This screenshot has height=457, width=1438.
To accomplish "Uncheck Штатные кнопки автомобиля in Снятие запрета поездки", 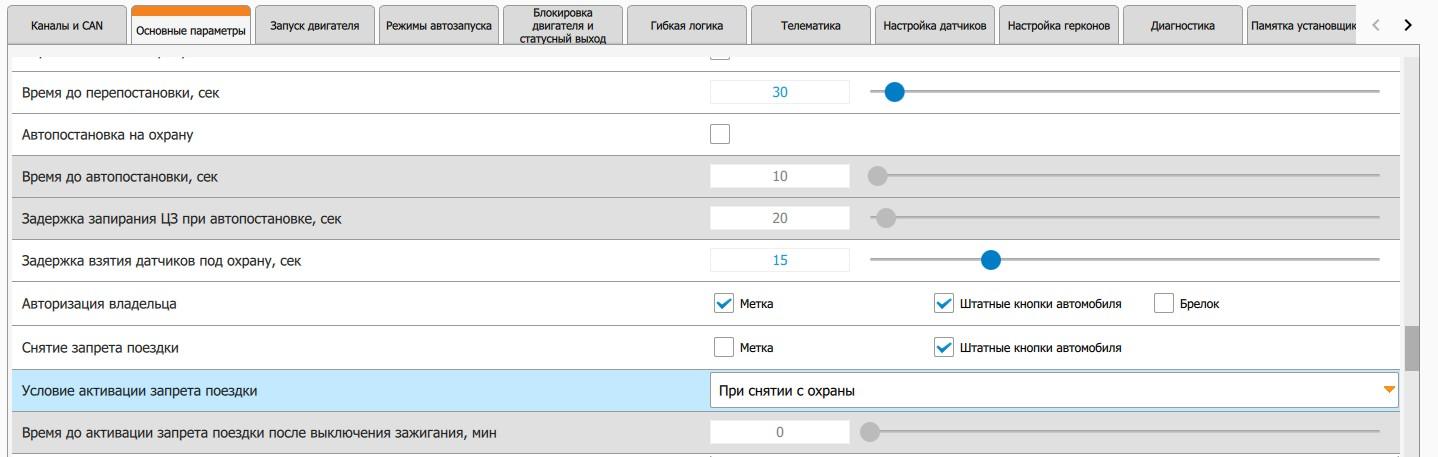I will point(943,348).
